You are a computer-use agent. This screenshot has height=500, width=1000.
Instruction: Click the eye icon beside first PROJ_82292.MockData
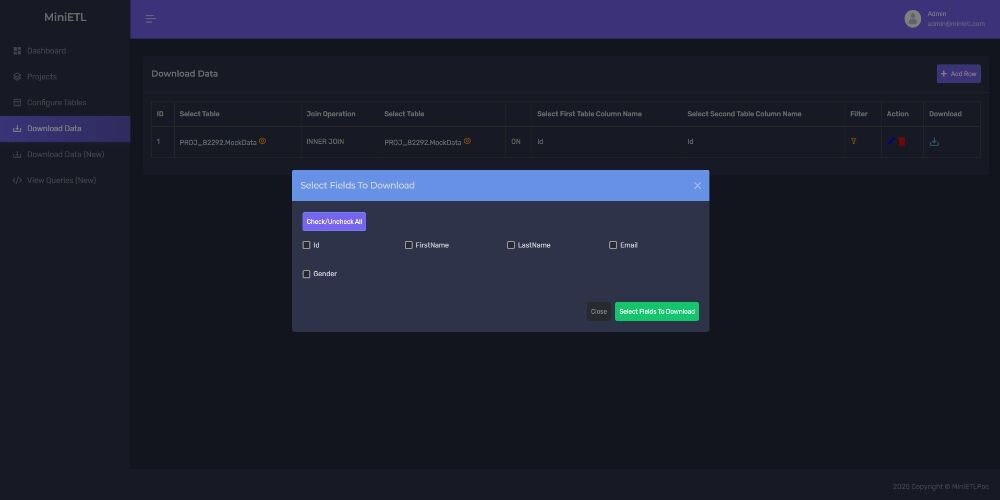coord(263,141)
